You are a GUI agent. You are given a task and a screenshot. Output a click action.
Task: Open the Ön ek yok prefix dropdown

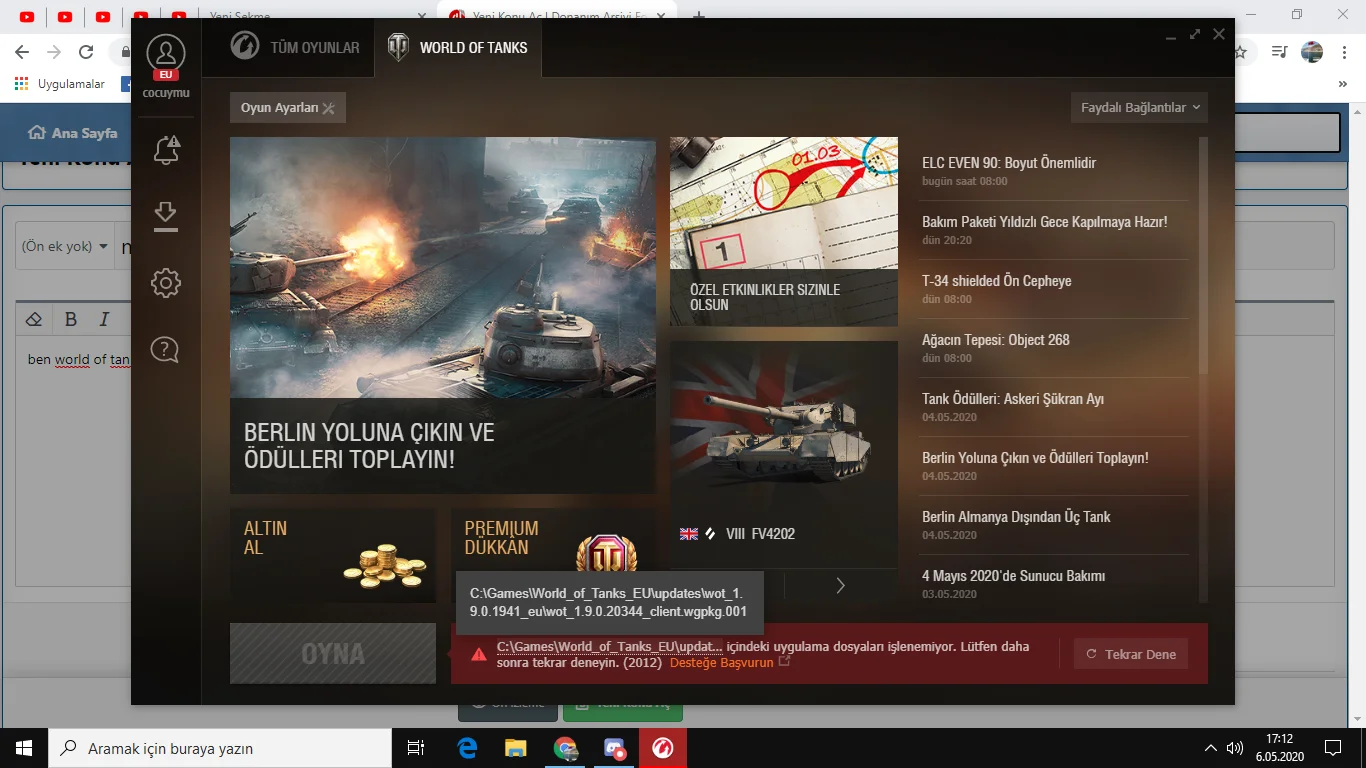pos(66,246)
